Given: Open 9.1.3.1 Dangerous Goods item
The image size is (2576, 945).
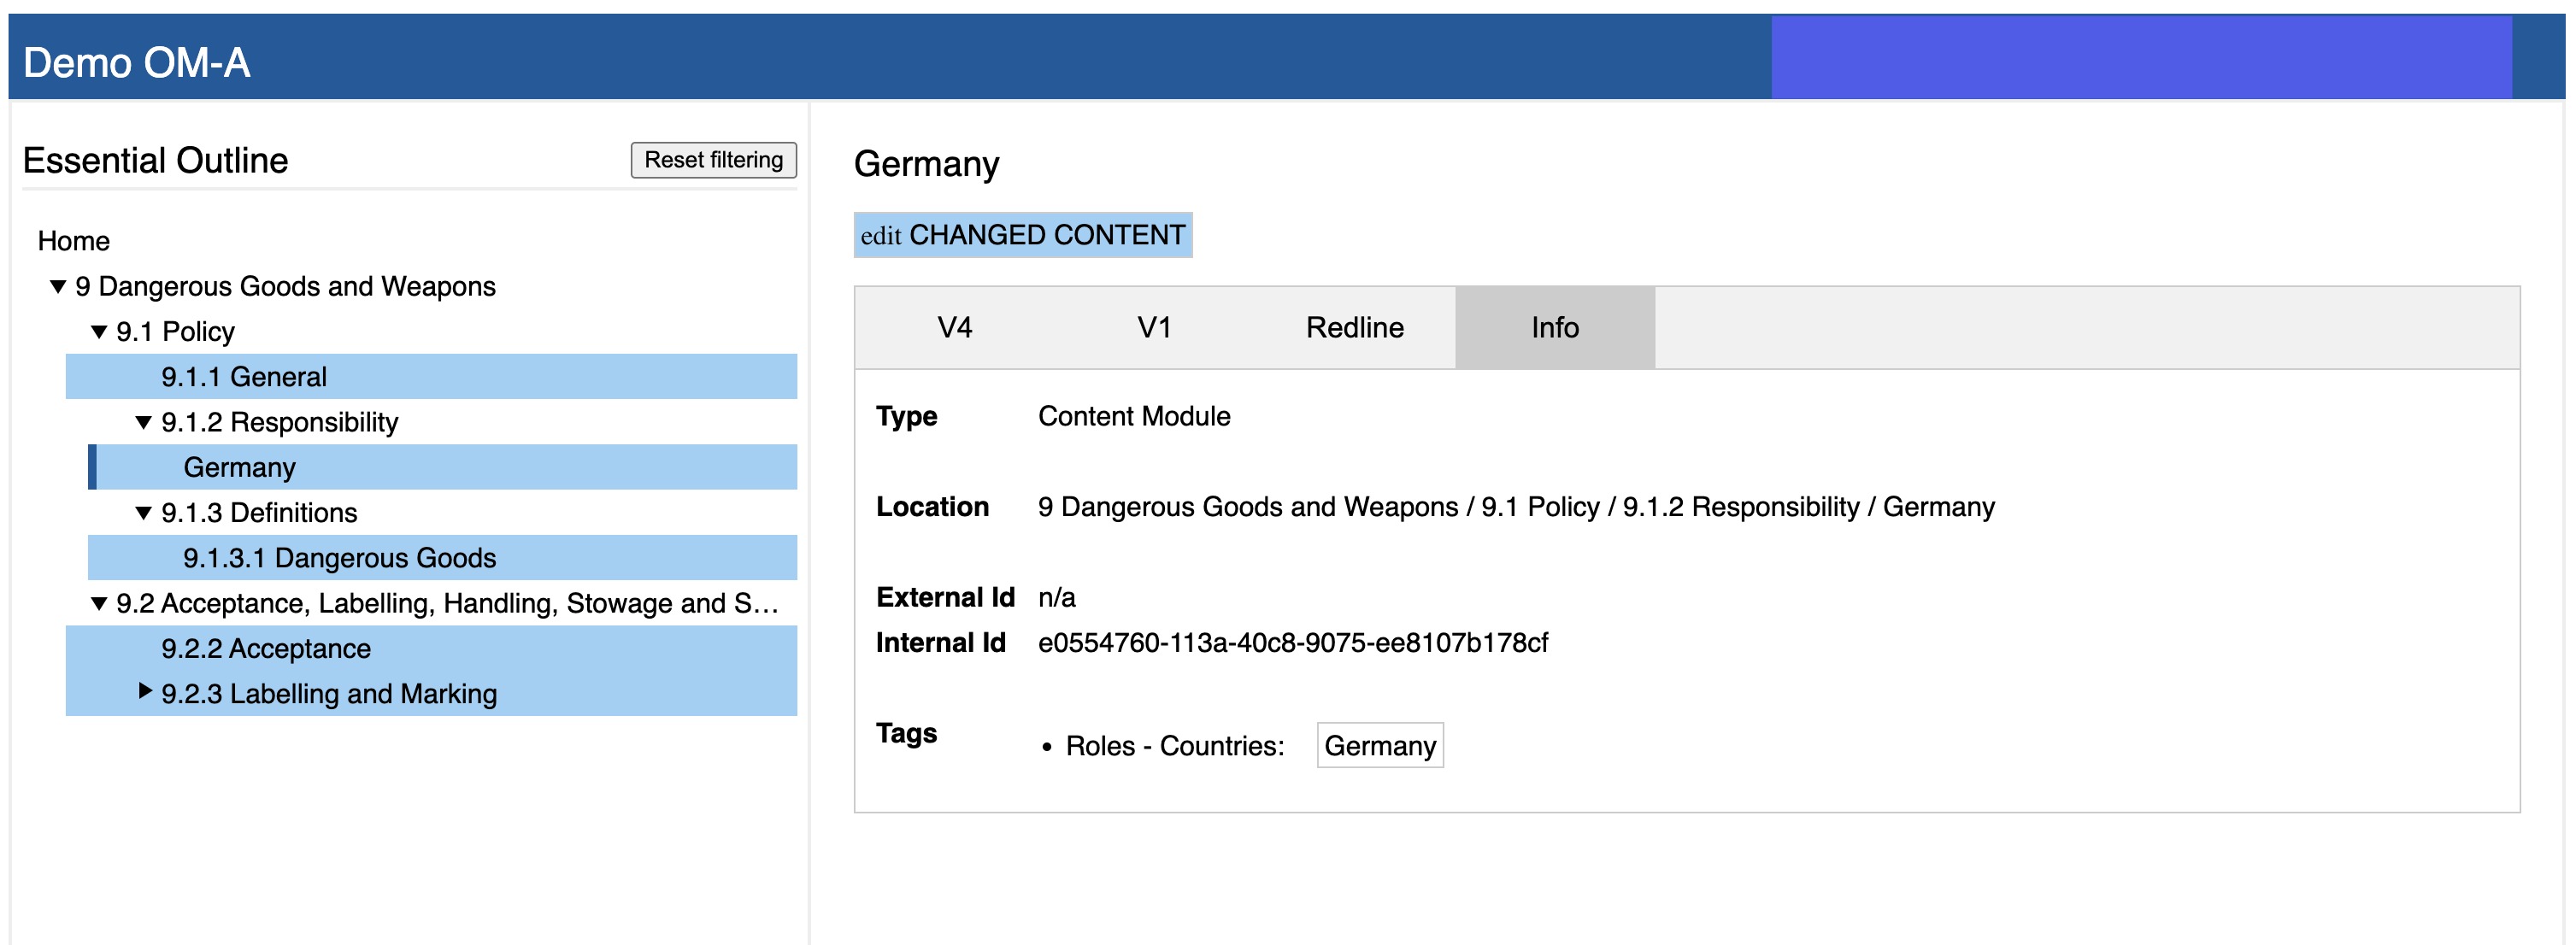Looking at the screenshot, I should coord(339,558).
